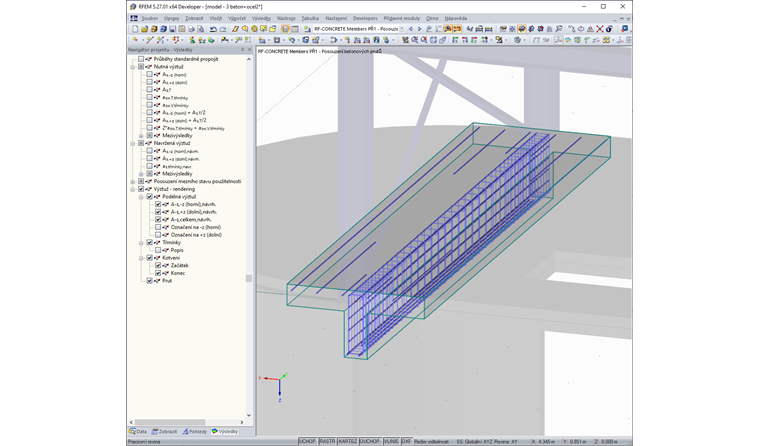Uncheck the Třmínky checkbox
This screenshot has width=760, height=446.
click(x=150, y=242)
